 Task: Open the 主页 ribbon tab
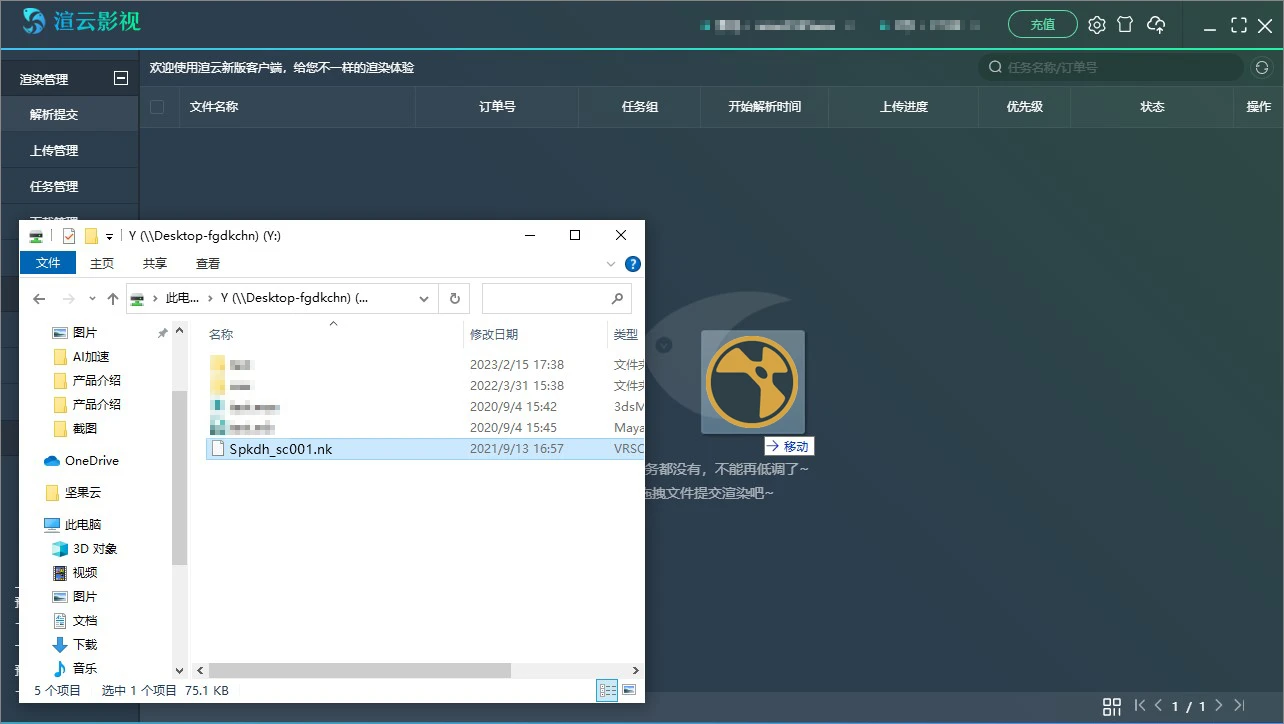(x=102, y=264)
